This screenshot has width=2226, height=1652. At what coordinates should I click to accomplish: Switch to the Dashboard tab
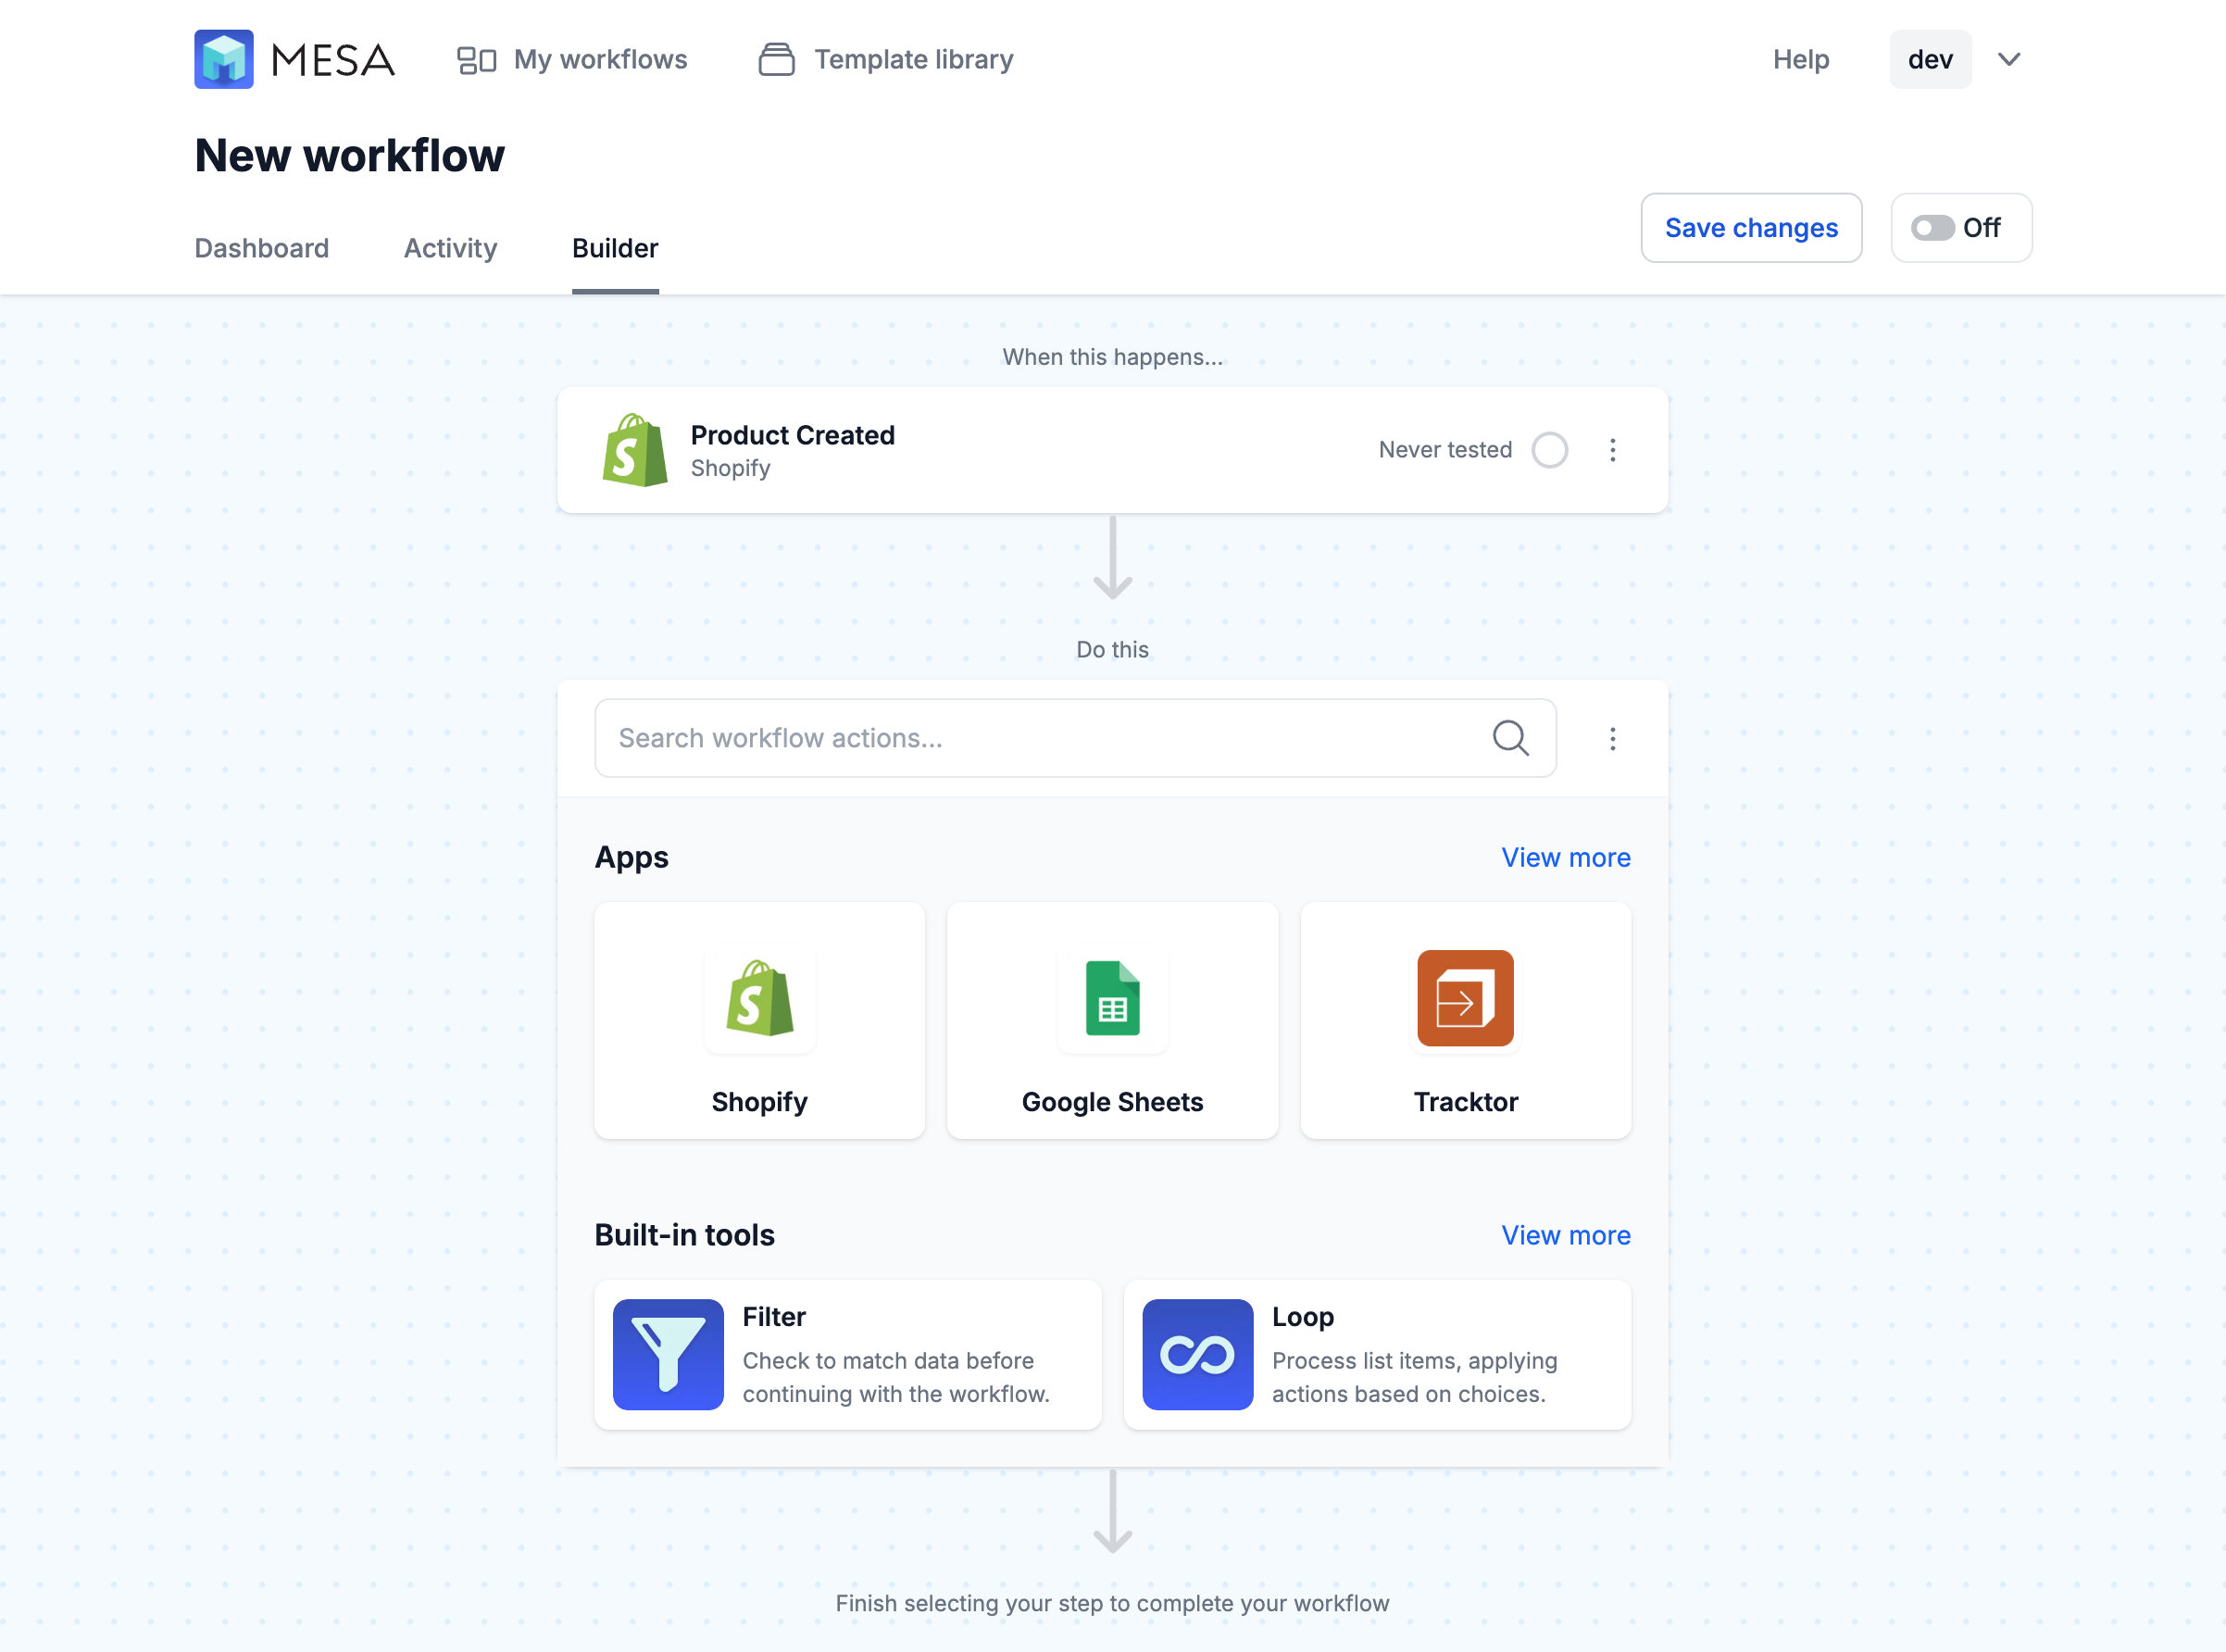pyautogui.click(x=260, y=246)
